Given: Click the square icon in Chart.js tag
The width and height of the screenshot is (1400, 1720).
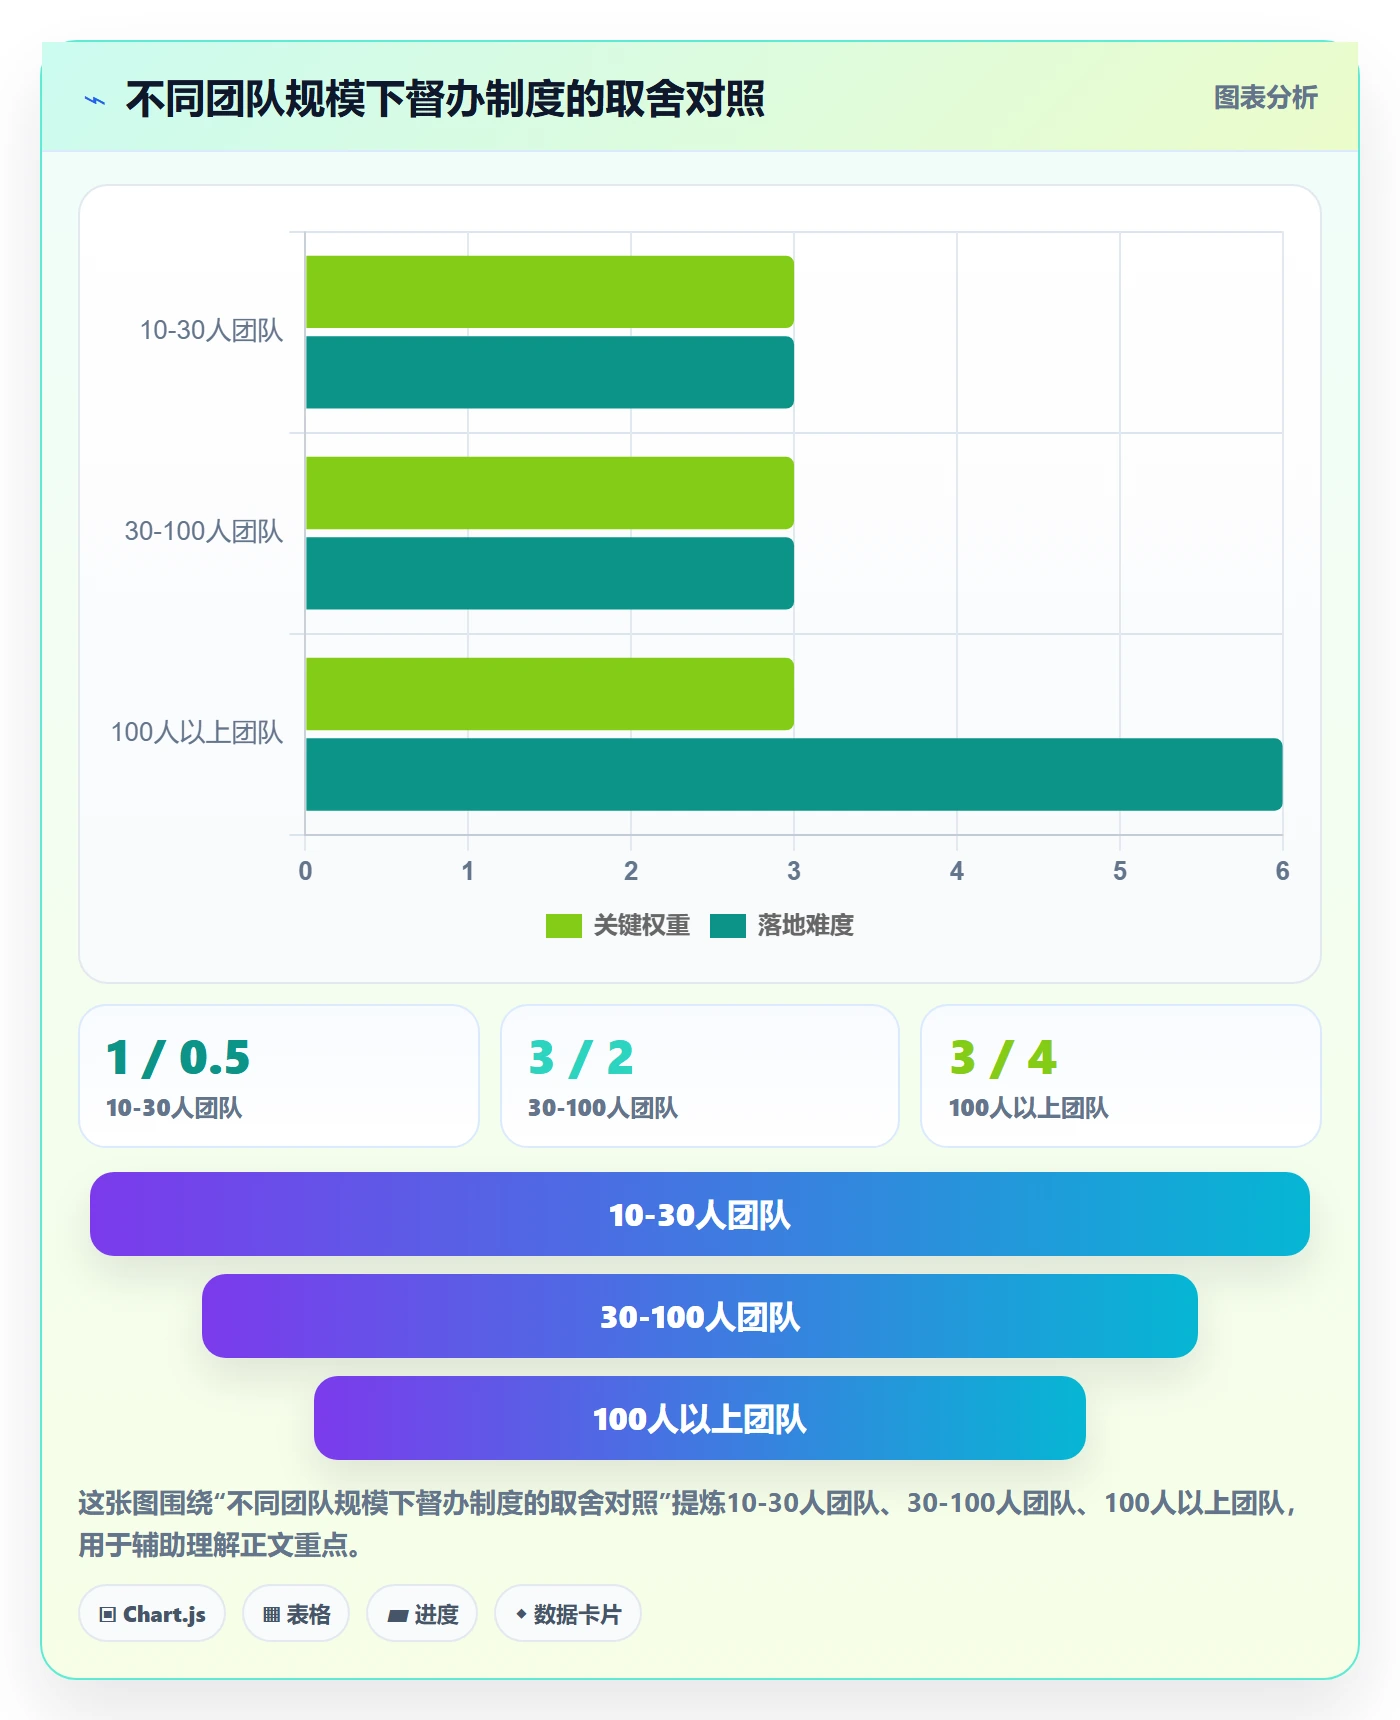Looking at the screenshot, I should [108, 1615].
